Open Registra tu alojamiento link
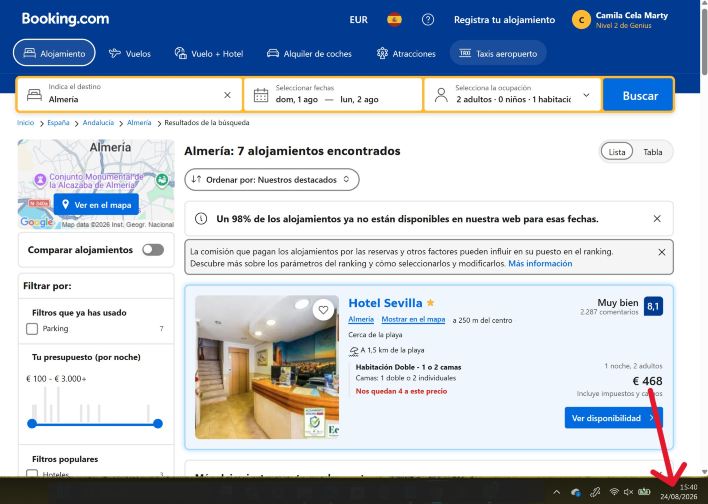The width and height of the screenshot is (708, 504). coord(504,20)
